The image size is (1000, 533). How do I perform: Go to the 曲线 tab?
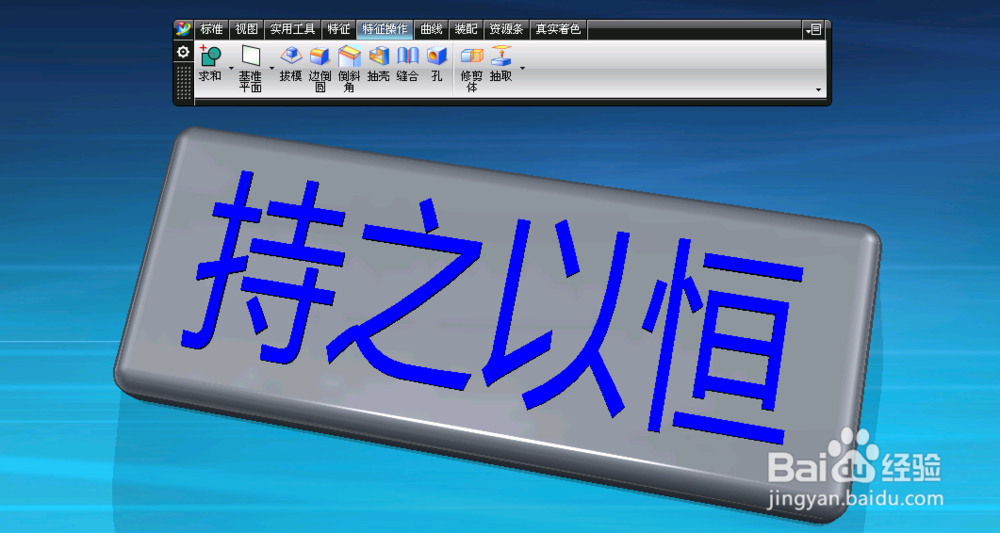(431, 29)
